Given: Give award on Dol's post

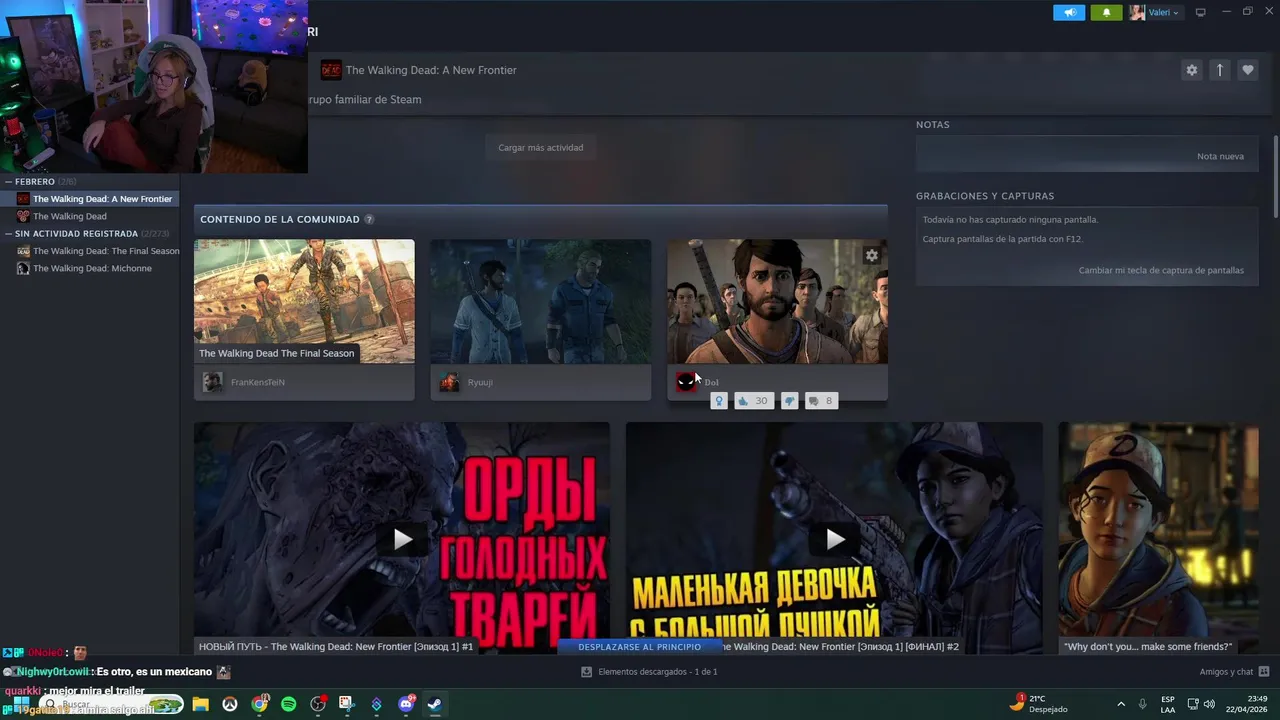Looking at the screenshot, I should point(718,401).
